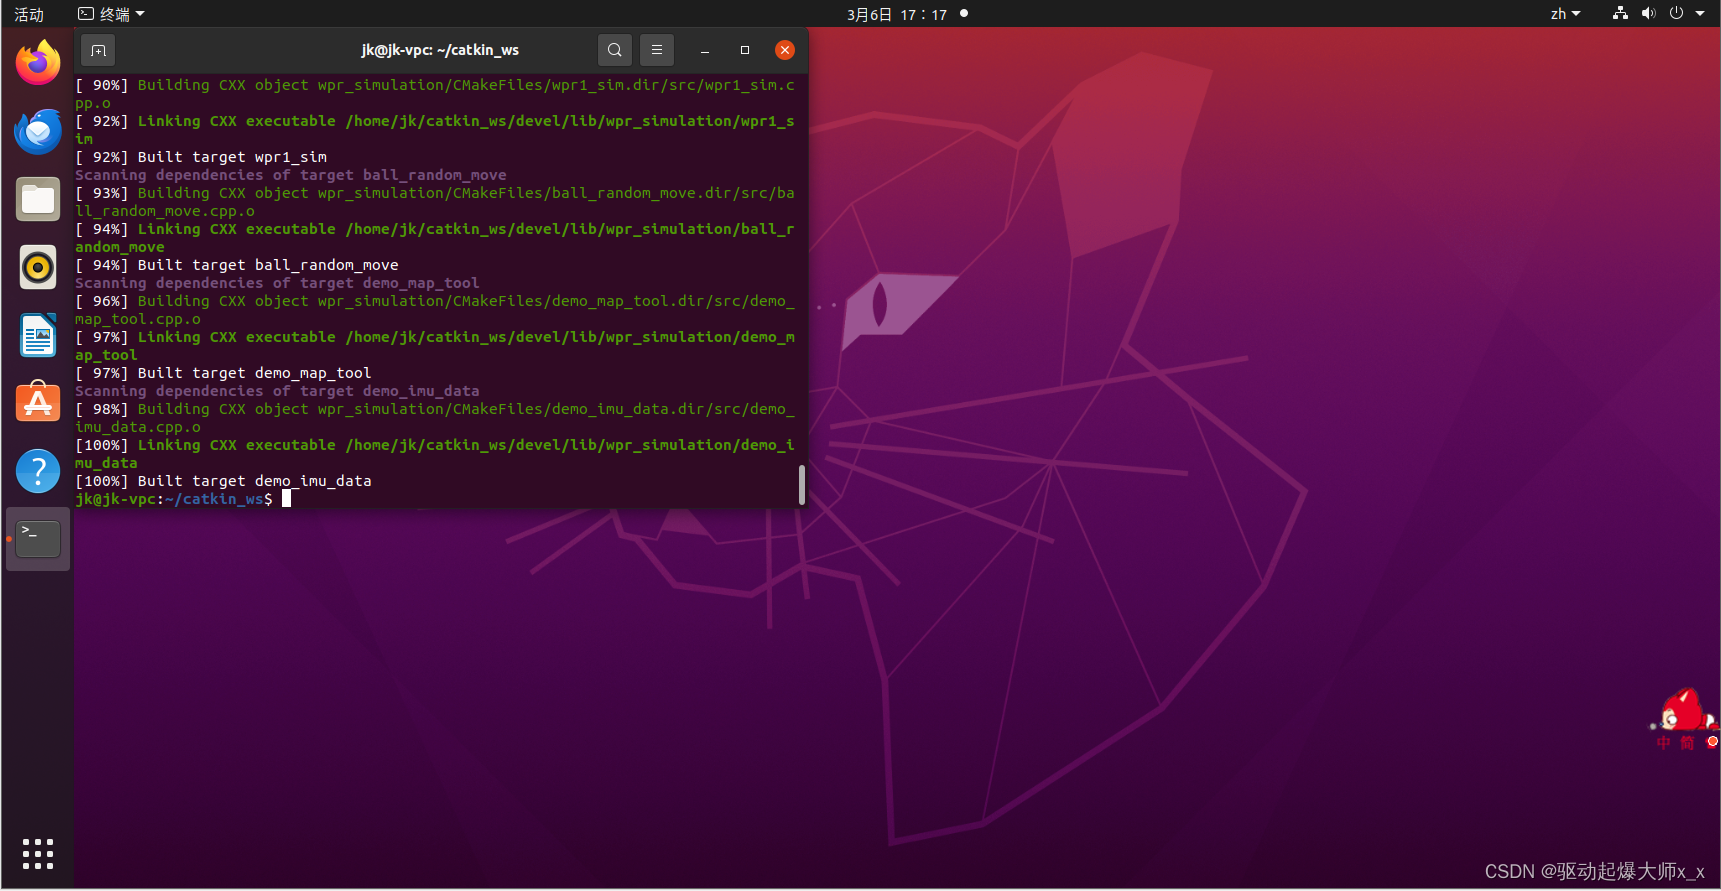Screen dimensions: 1721x891
Task: Click the '[ 97%] Built target demo_map_tool' line
Action: pyautogui.click(x=223, y=373)
